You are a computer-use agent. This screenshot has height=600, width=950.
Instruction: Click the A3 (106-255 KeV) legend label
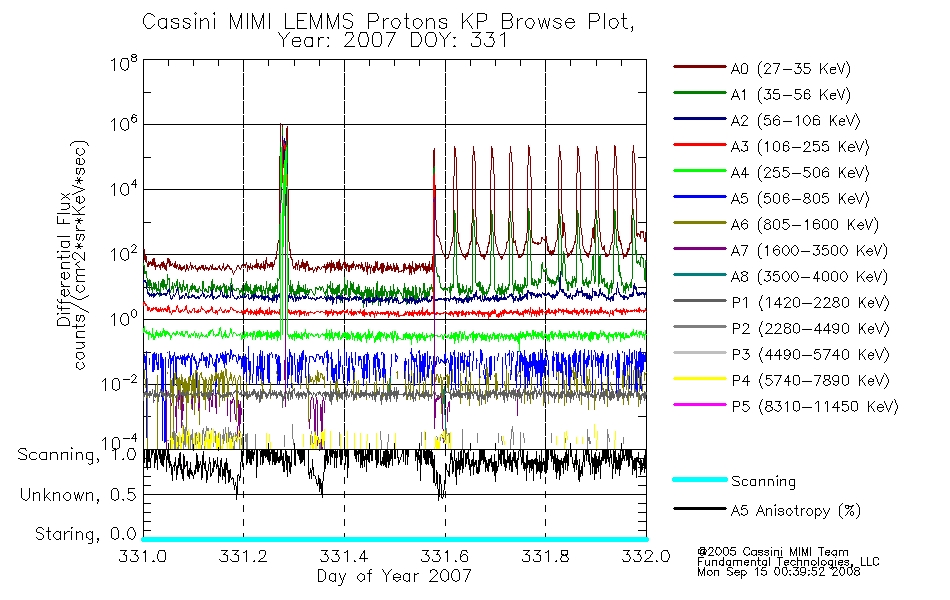(x=800, y=147)
